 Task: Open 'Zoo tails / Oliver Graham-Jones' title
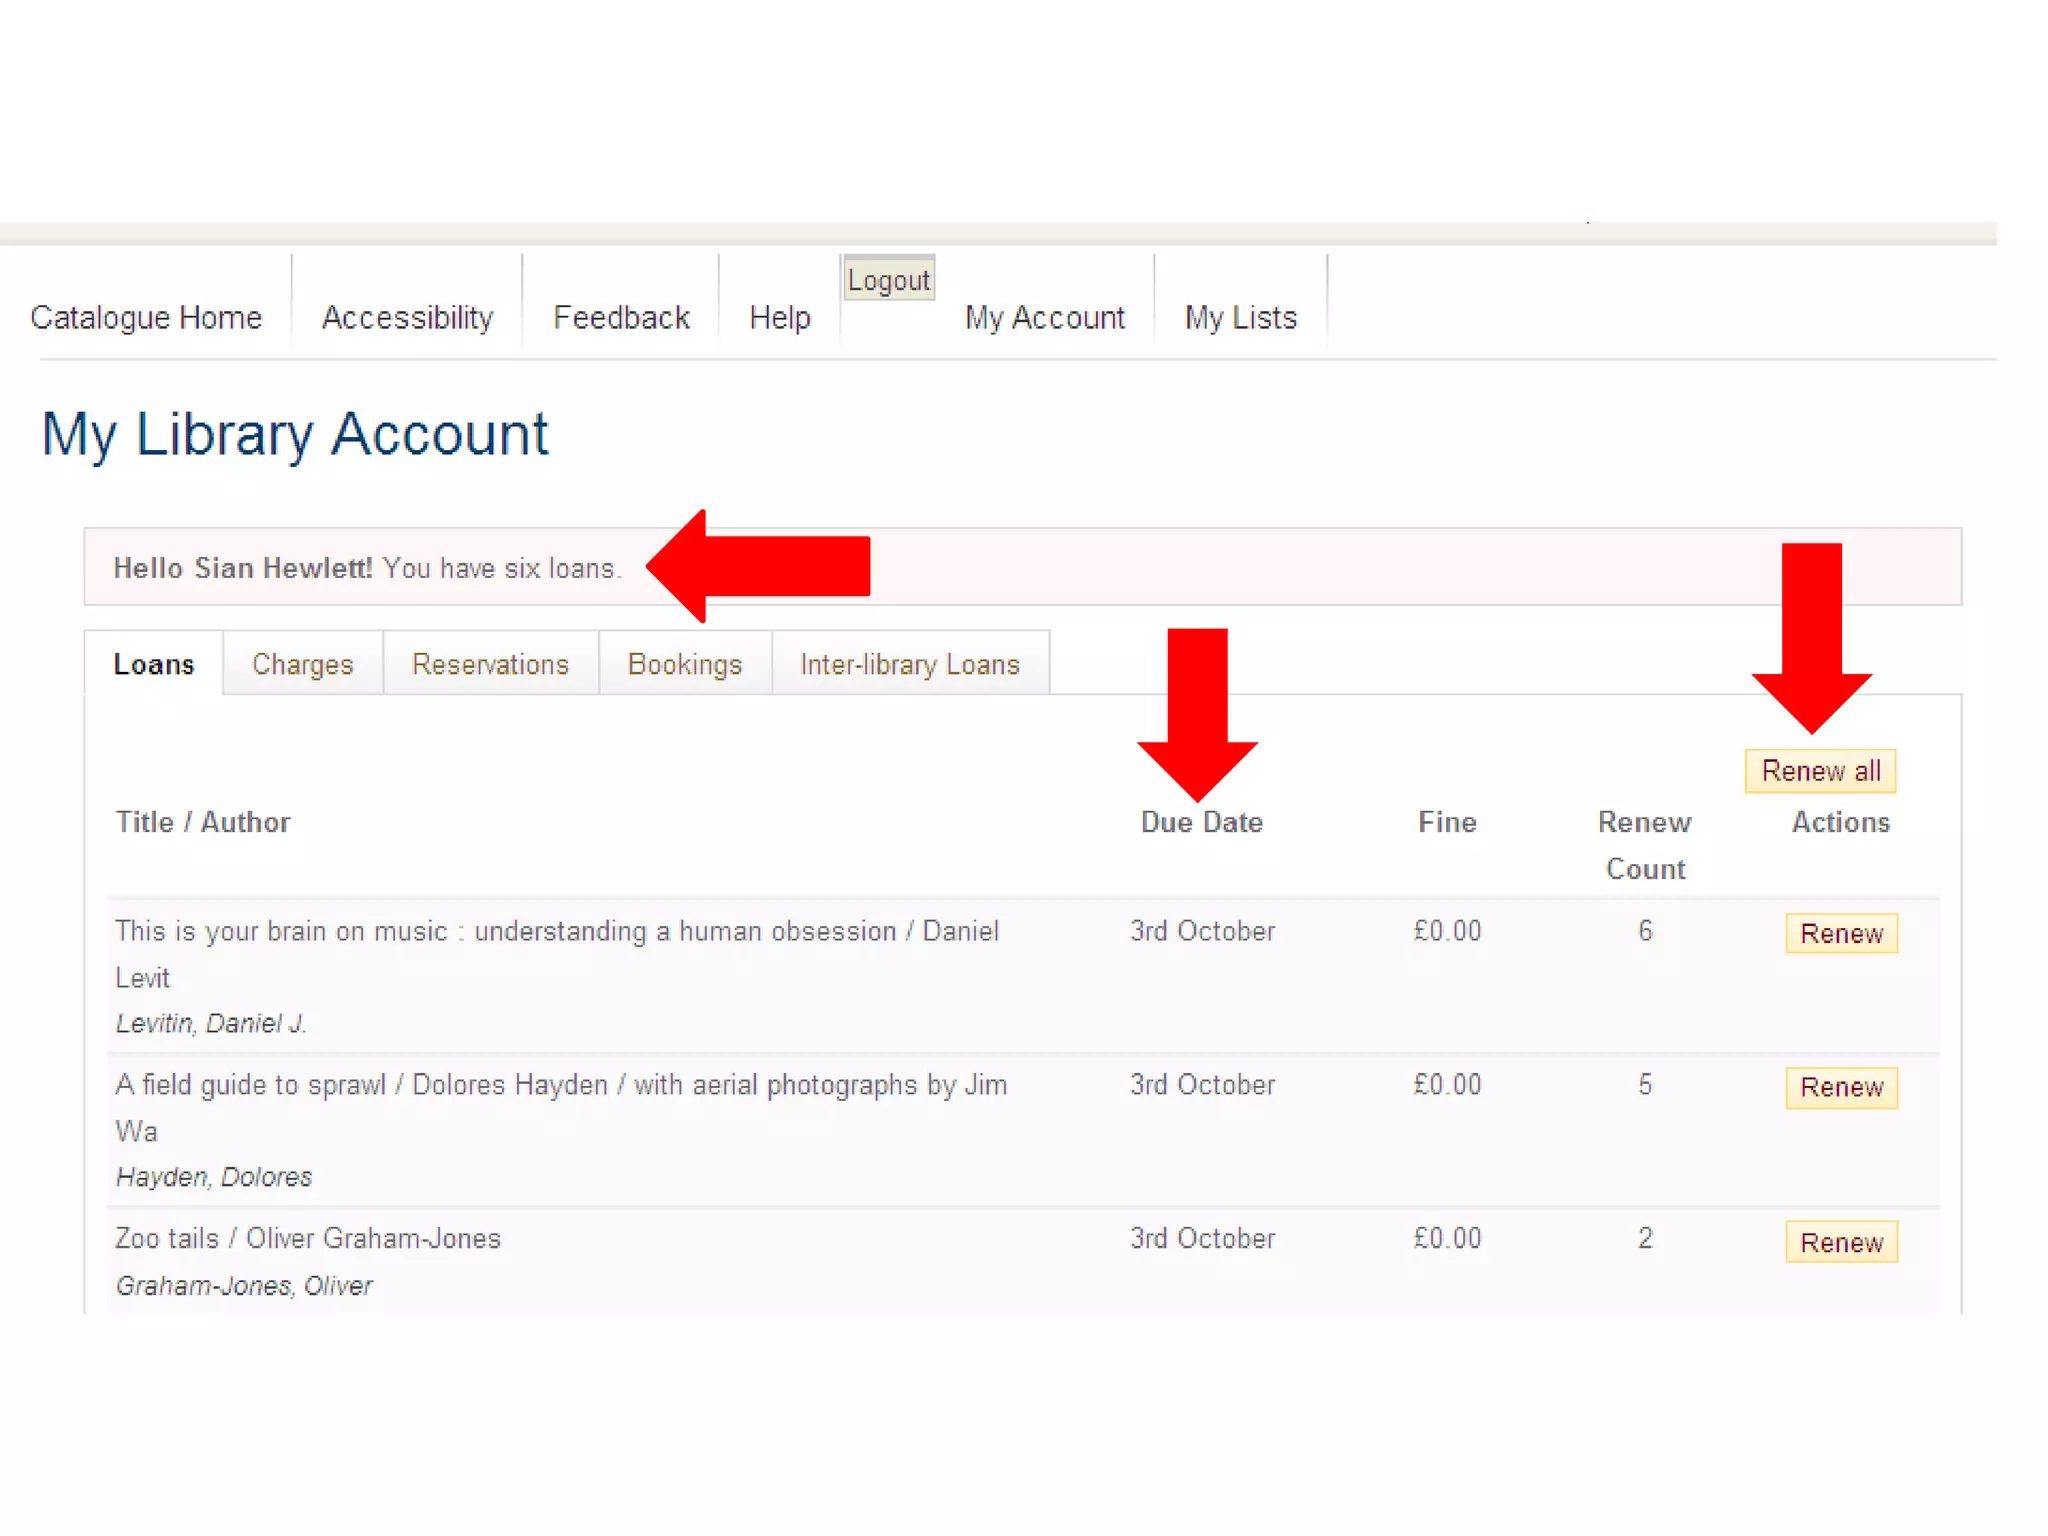308,1238
